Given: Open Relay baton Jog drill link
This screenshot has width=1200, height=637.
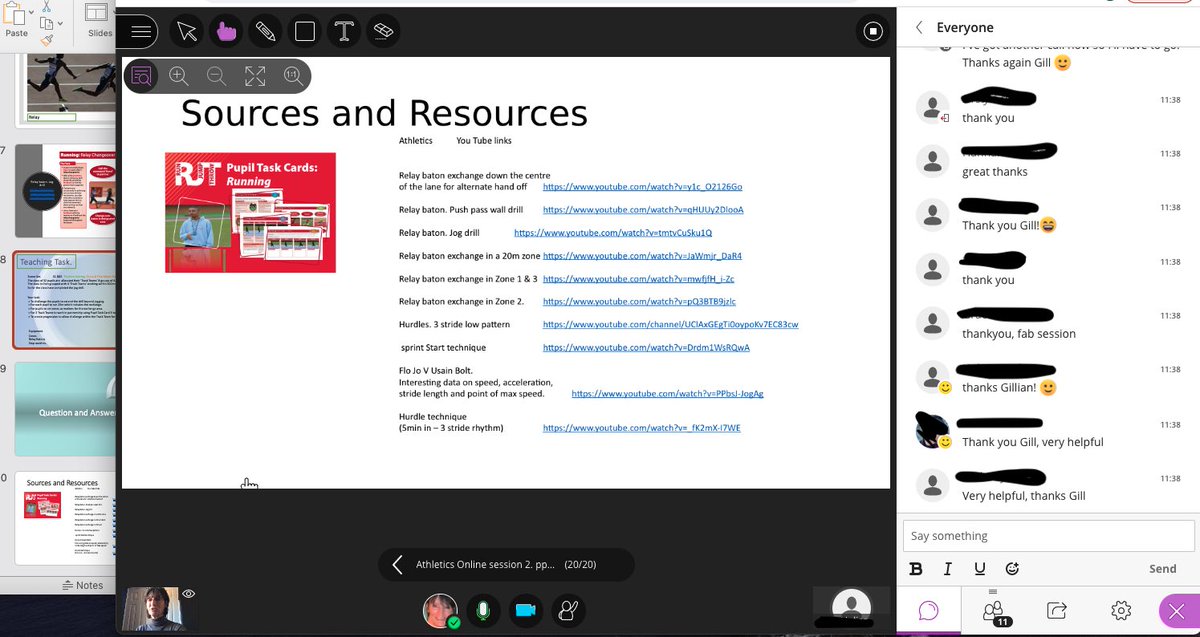Looking at the screenshot, I should pyautogui.click(x=613, y=233).
